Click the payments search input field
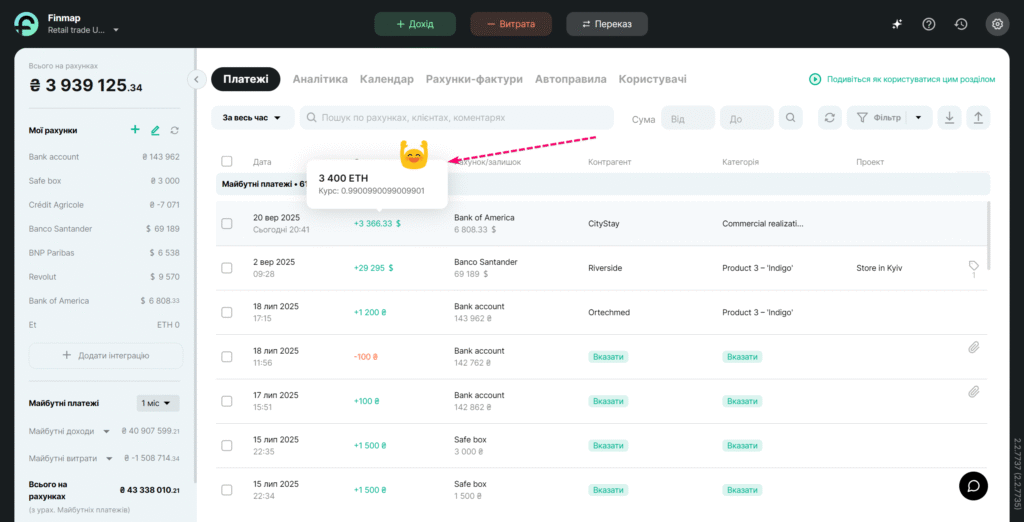 460,118
